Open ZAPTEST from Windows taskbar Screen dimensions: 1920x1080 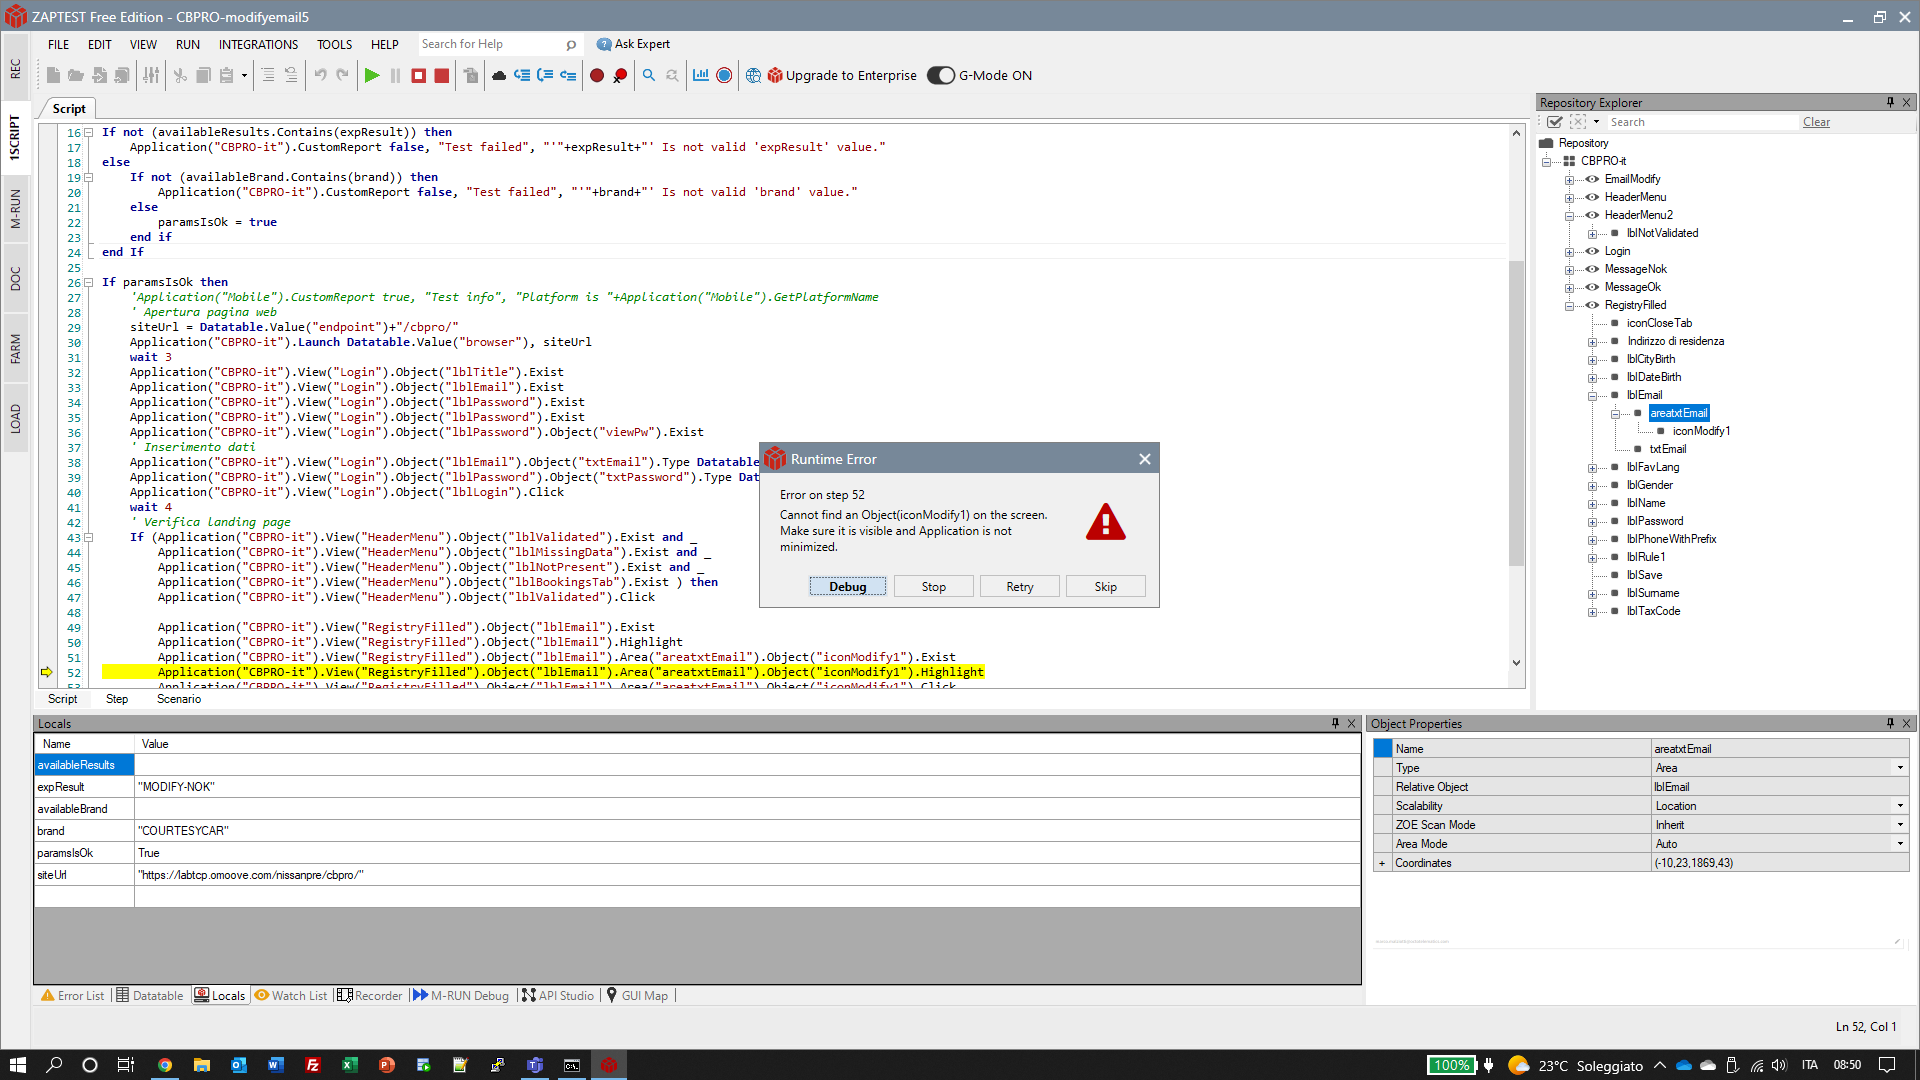(x=609, y=1065)
